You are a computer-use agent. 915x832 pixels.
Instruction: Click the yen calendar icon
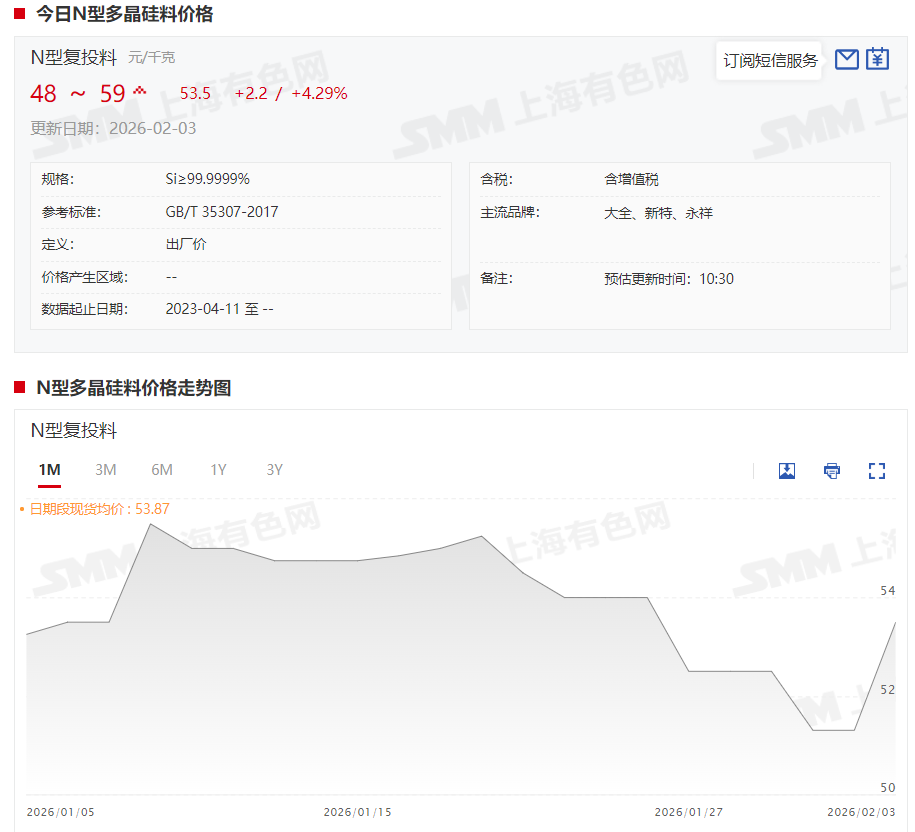pyautogui.click(x=877, y=59)
